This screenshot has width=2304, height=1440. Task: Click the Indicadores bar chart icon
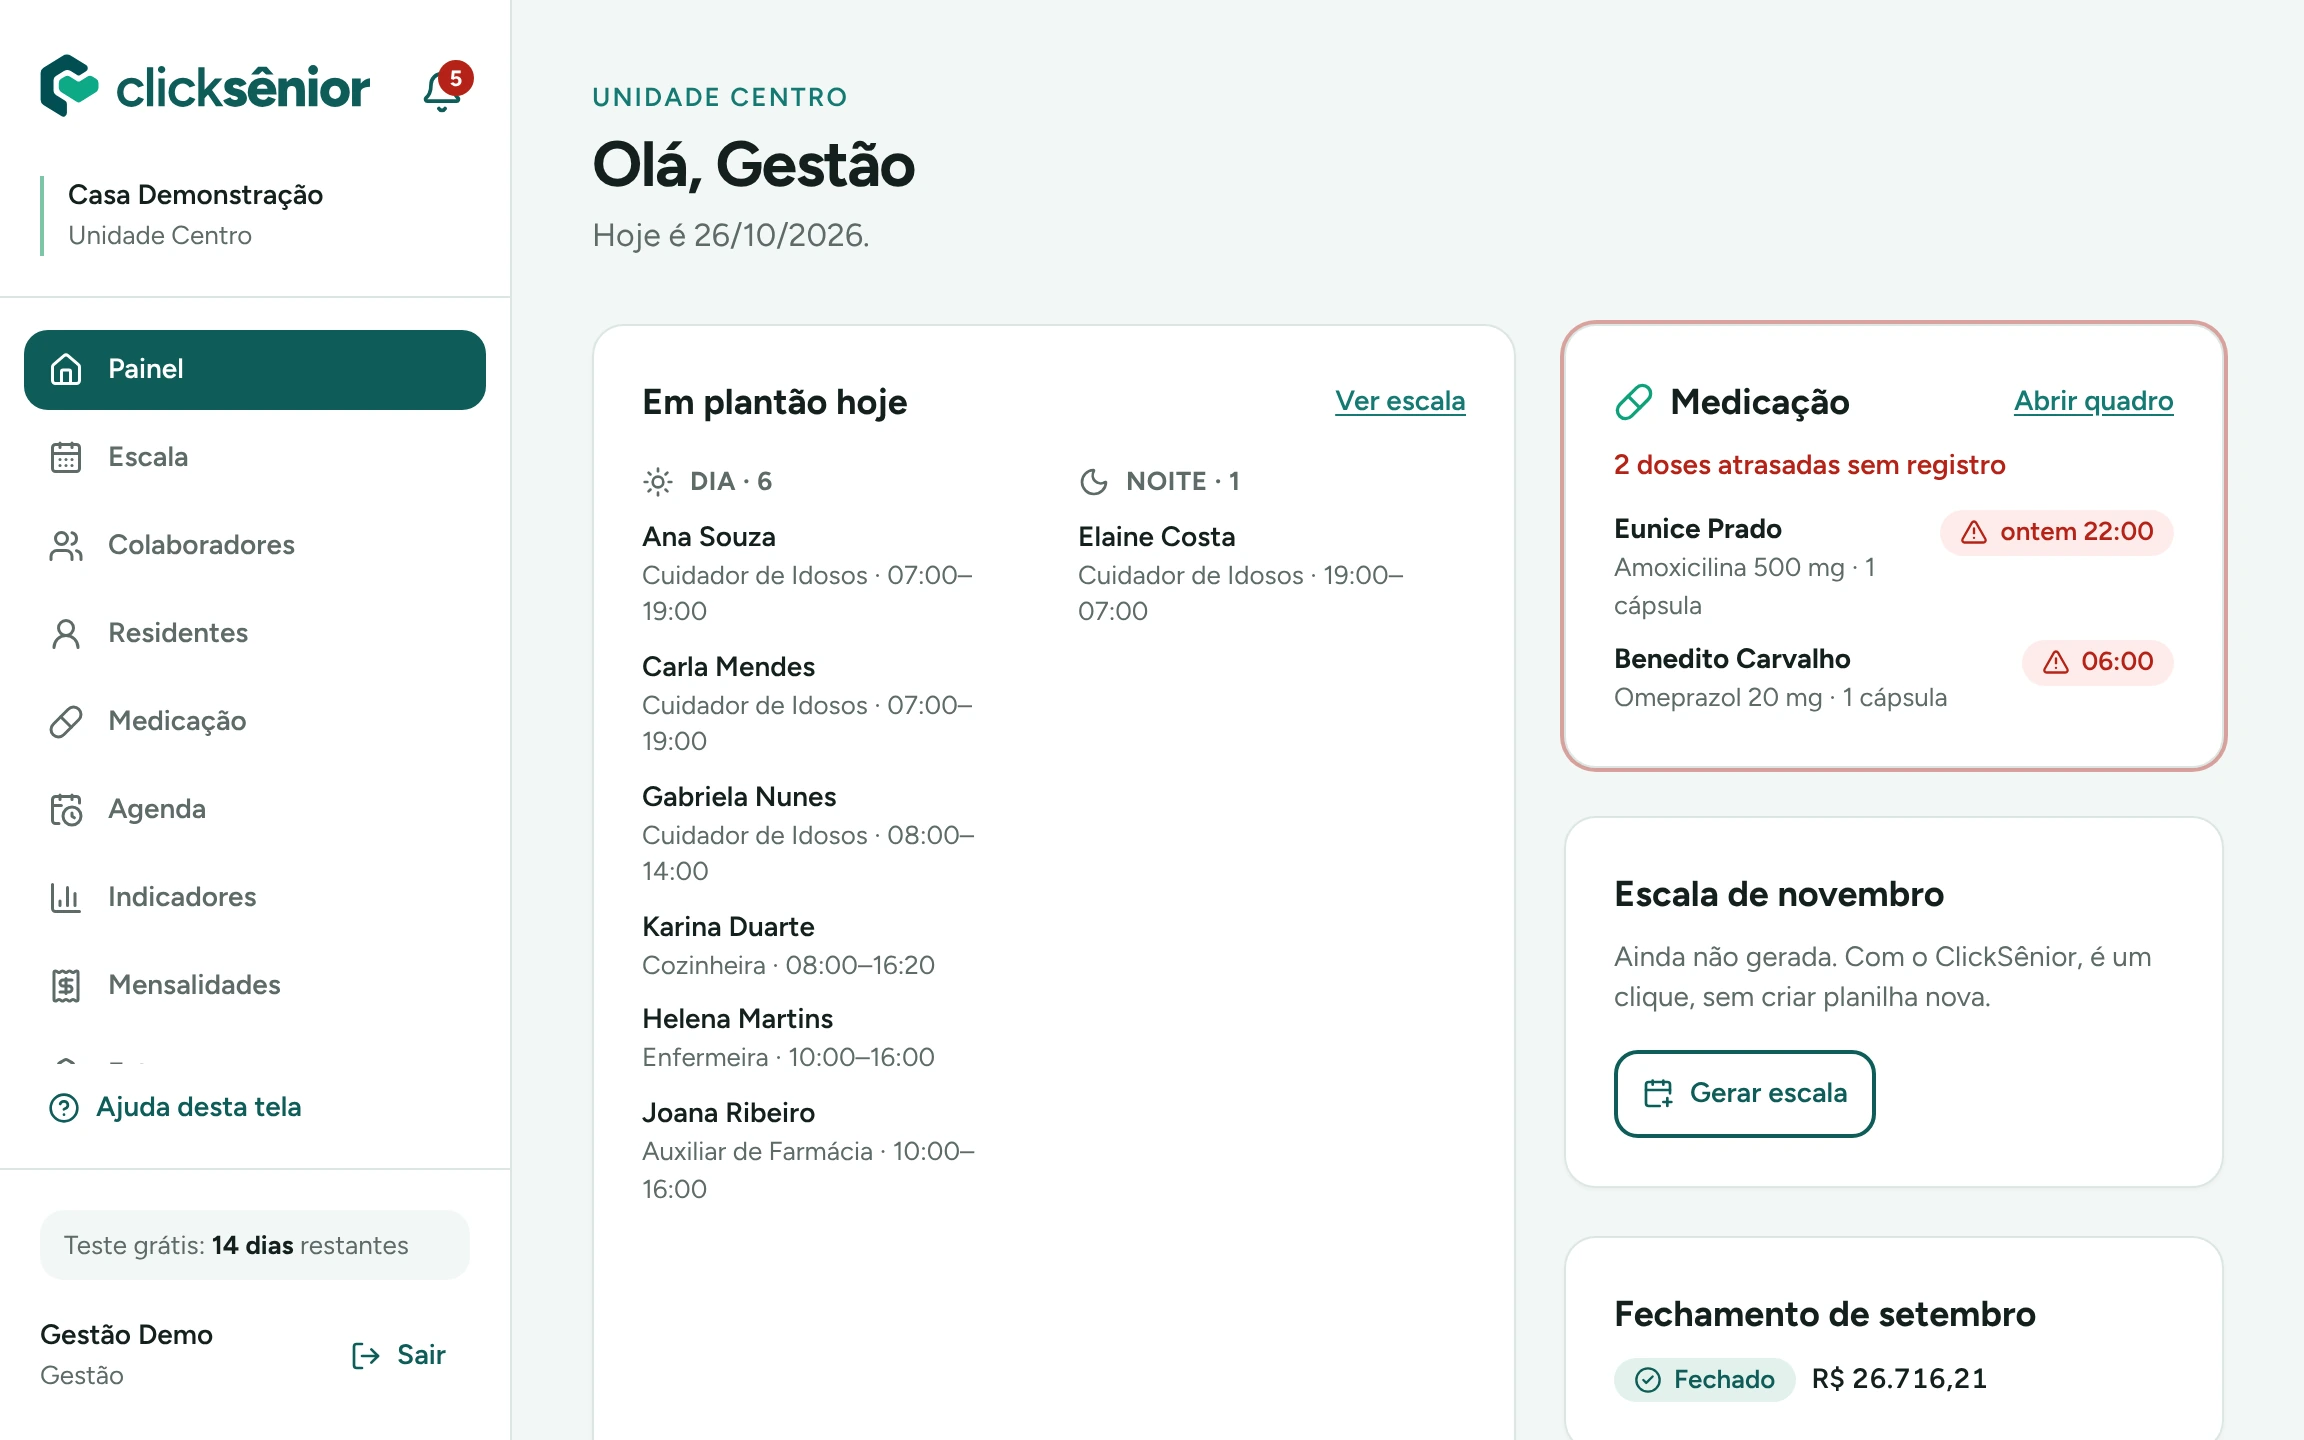click(66, 897)
